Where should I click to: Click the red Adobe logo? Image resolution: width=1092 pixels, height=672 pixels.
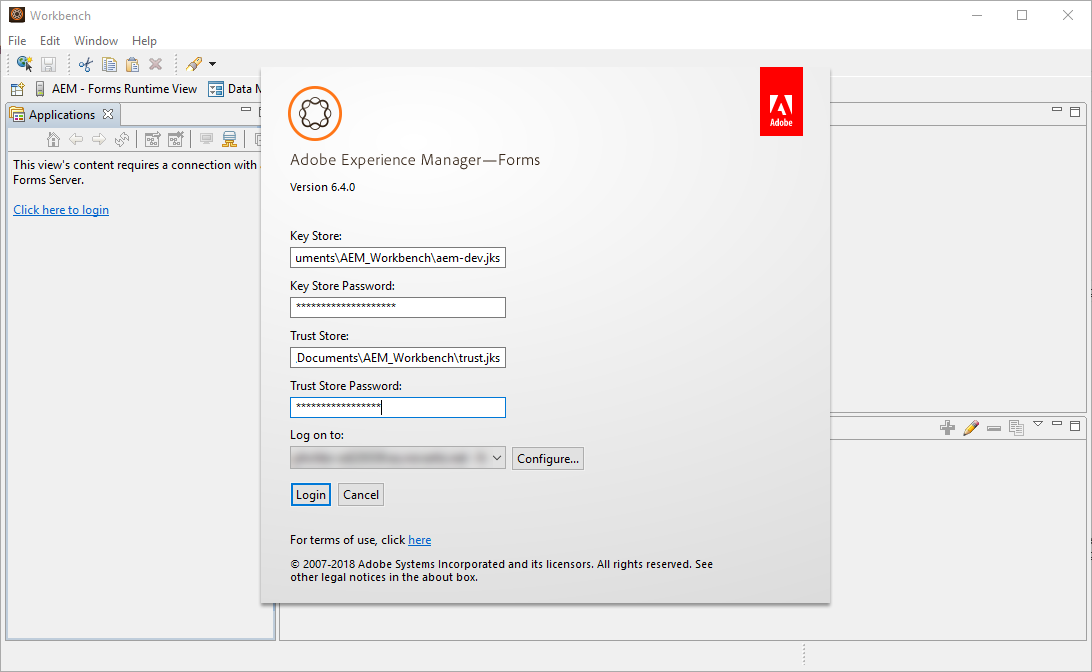pyautogui.click(x=781, y=102)
